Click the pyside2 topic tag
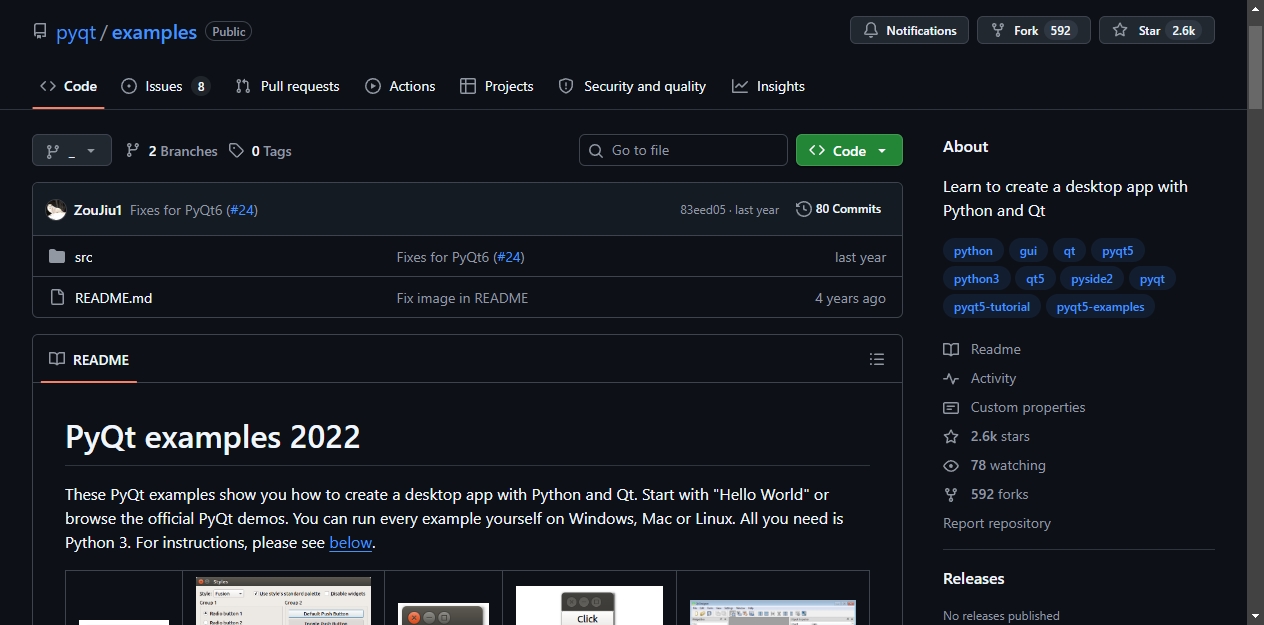 (x=1092, y=279)
